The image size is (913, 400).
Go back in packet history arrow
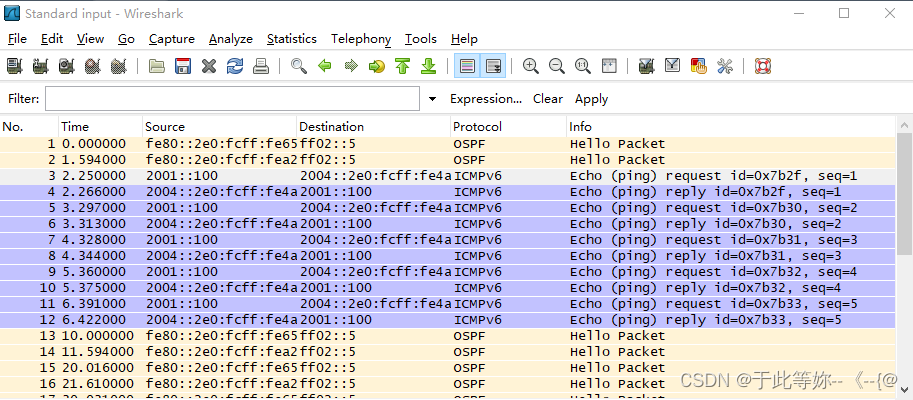click(325, 66)
